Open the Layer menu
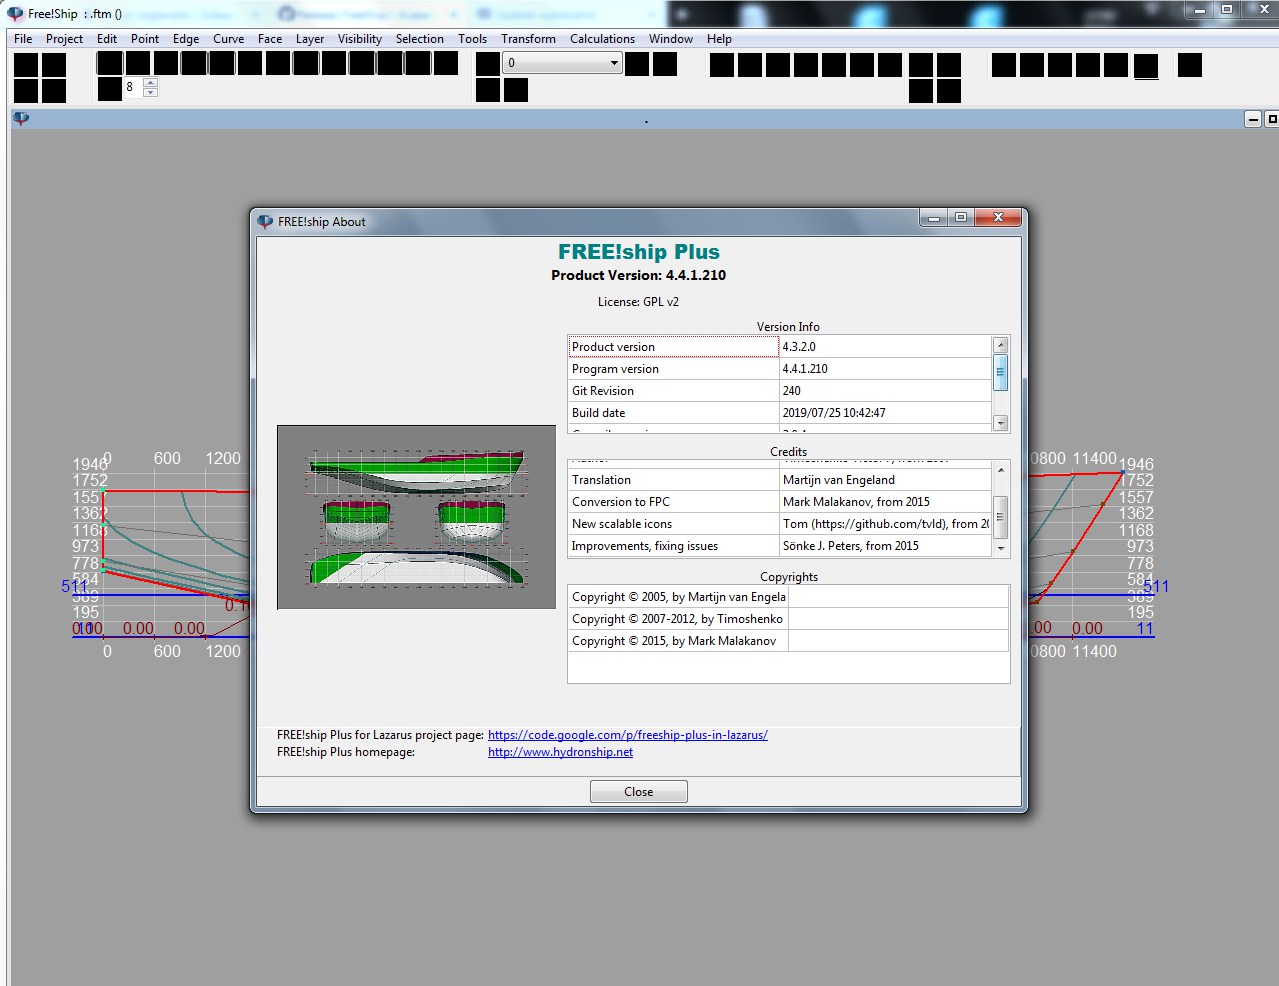1279x986 pixels. pos(310,39)
